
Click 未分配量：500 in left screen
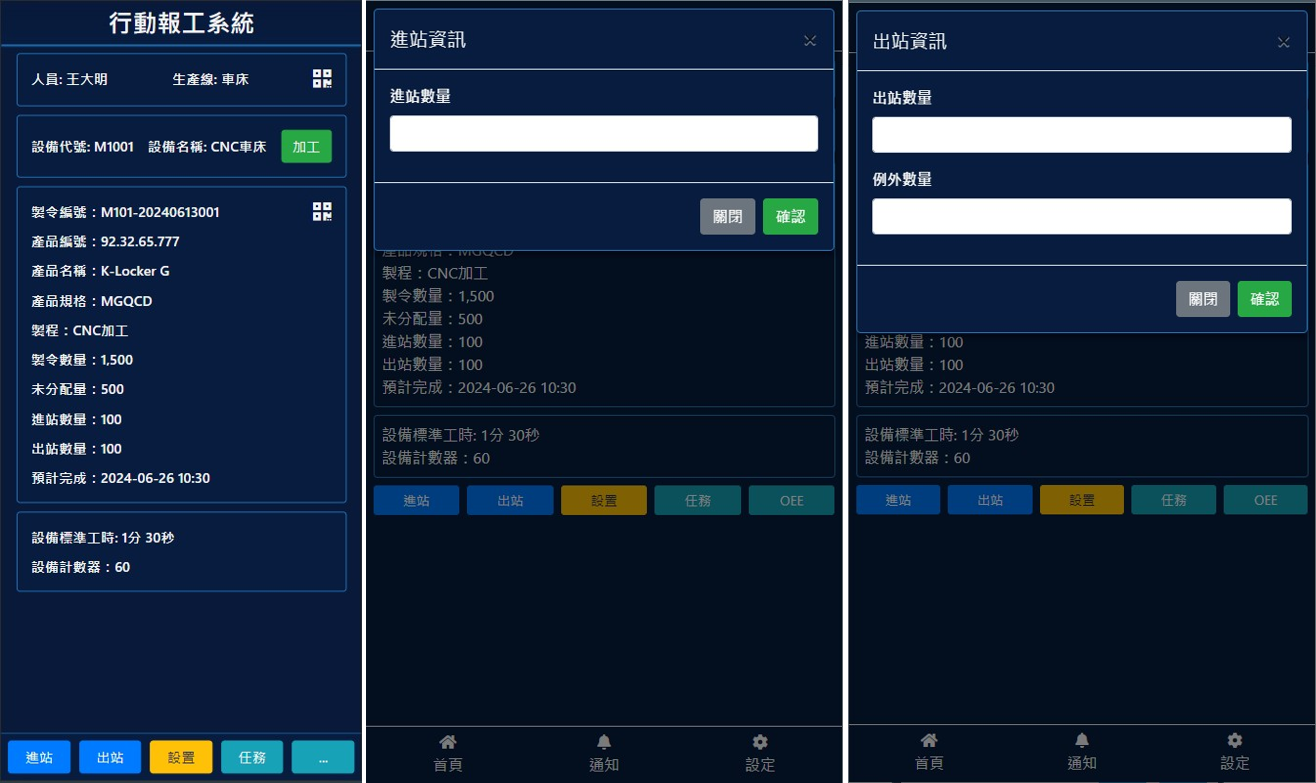pos(78,389)
